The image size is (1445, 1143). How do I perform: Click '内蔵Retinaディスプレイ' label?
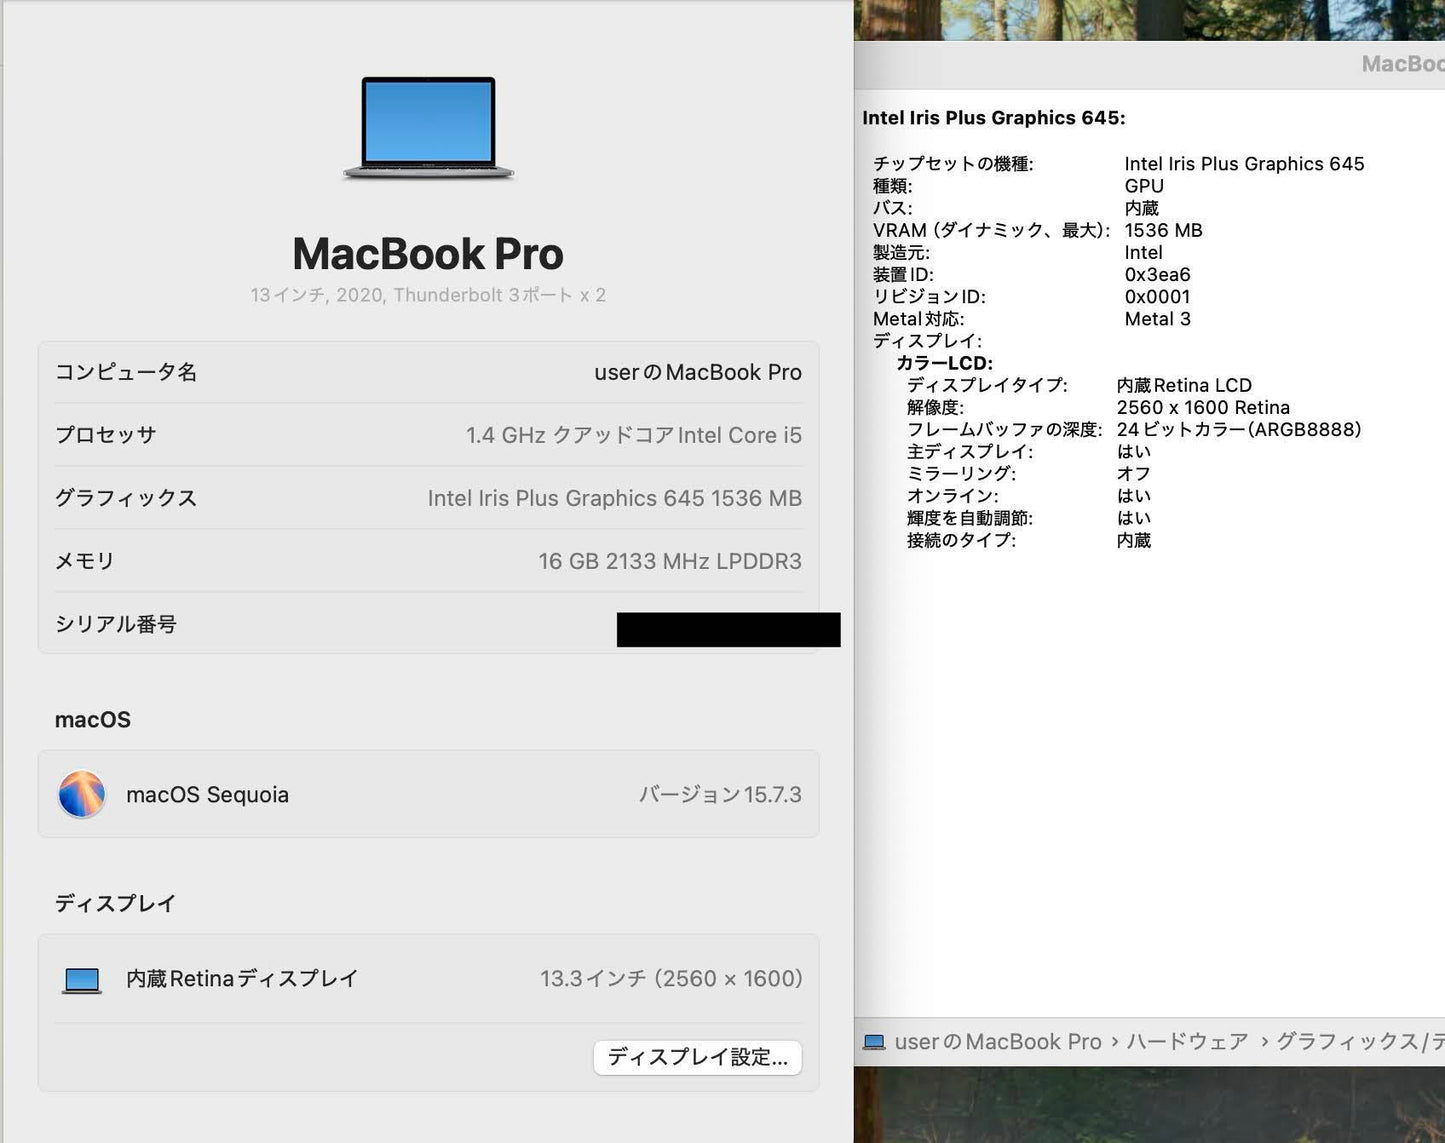coord(242,979)
